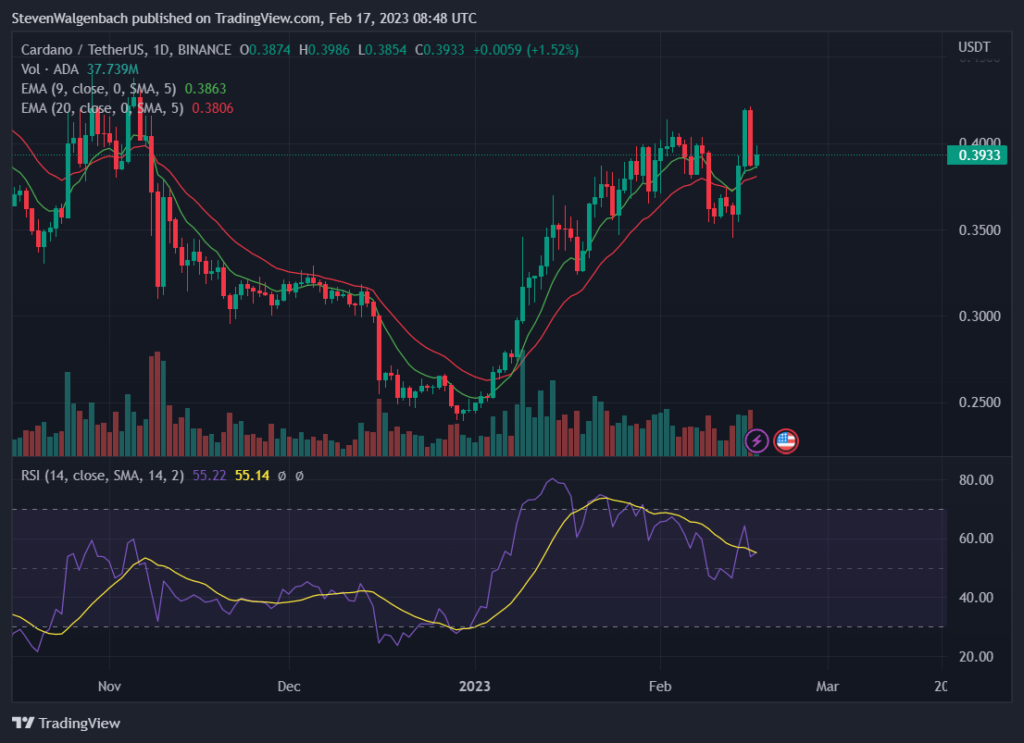The width and height of the screenshot is (1024, 743).
Task: Click the current price label 0.3933
Action: (977, 155)
